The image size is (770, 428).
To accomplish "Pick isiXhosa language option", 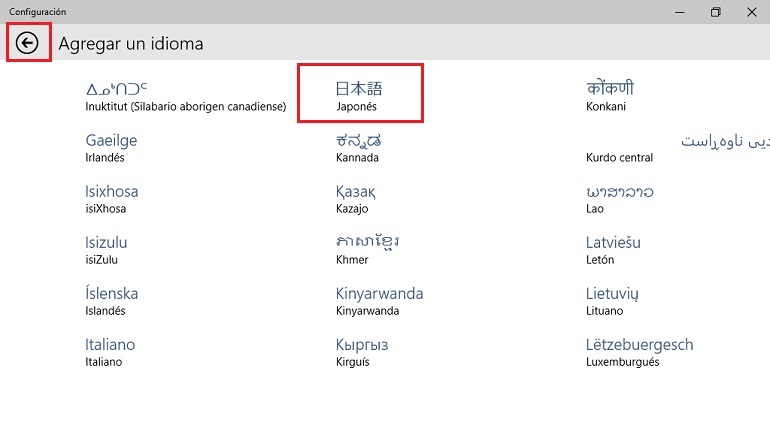I will [112, 199].
